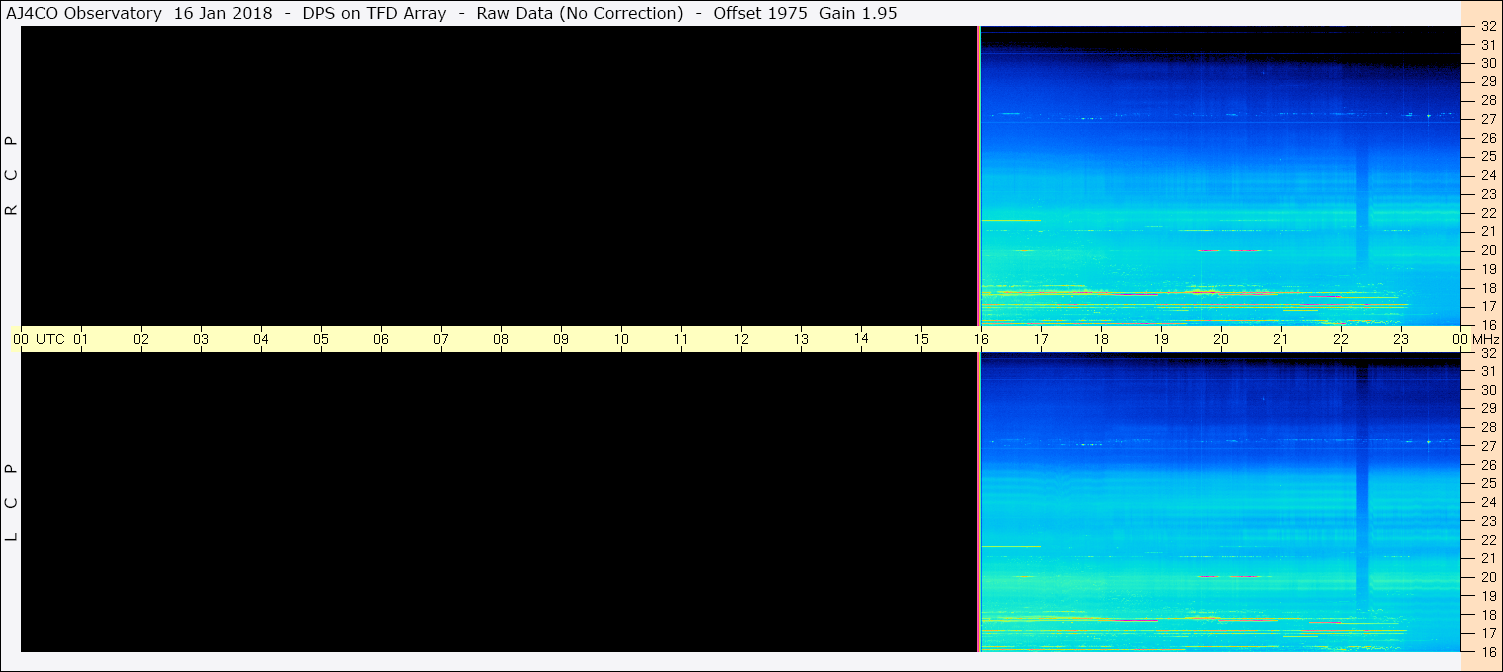Viewport: 1503px width, 672px height.
Task: Pick hour 21 on the UTC time axis
Action: [x=1281, y=339]
